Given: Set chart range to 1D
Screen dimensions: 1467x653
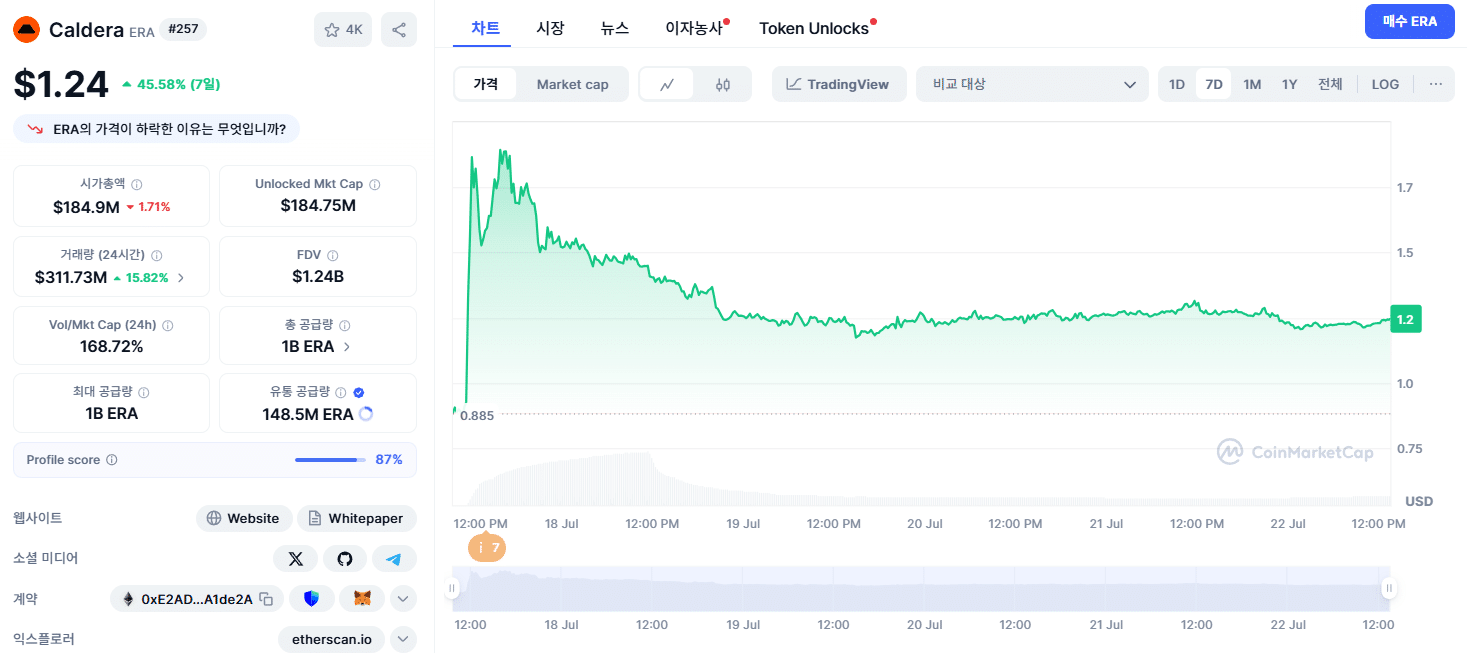Looking at the screenshot, I should pos(1177,84).
